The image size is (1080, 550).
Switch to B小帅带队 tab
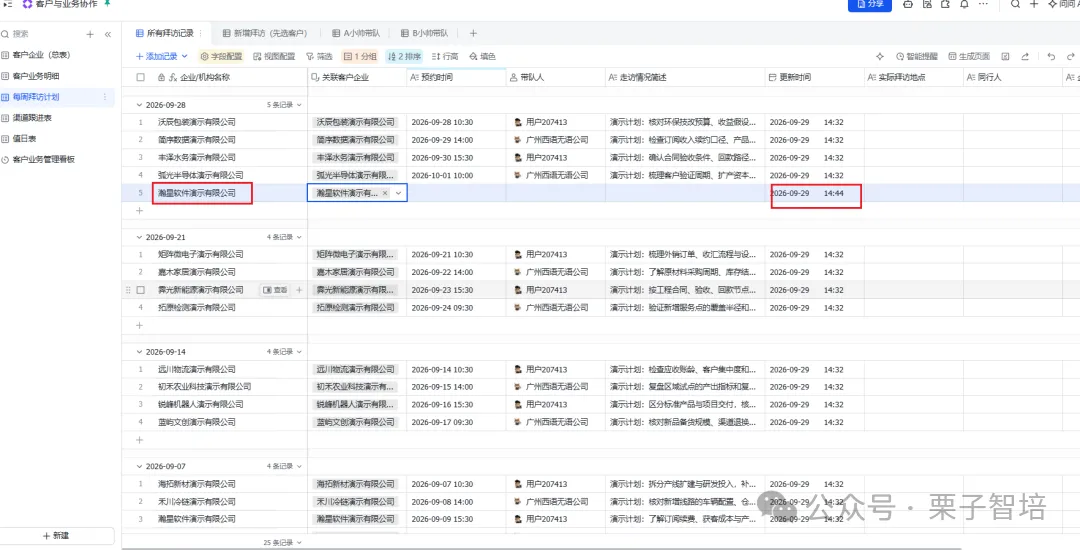click(424, 33)
